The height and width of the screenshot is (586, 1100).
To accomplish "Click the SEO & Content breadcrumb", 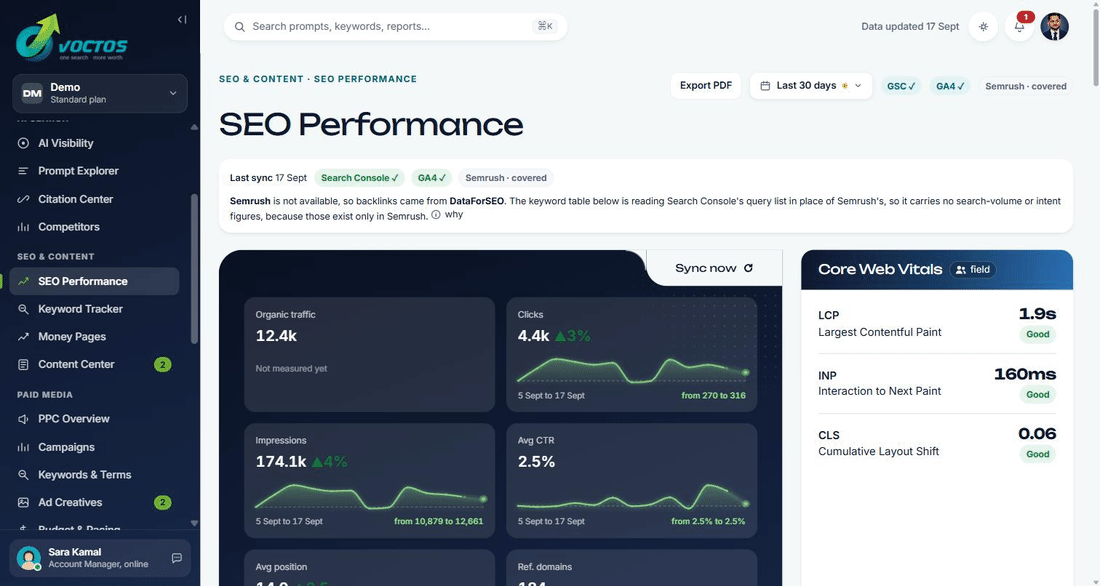I will [261, 79].
